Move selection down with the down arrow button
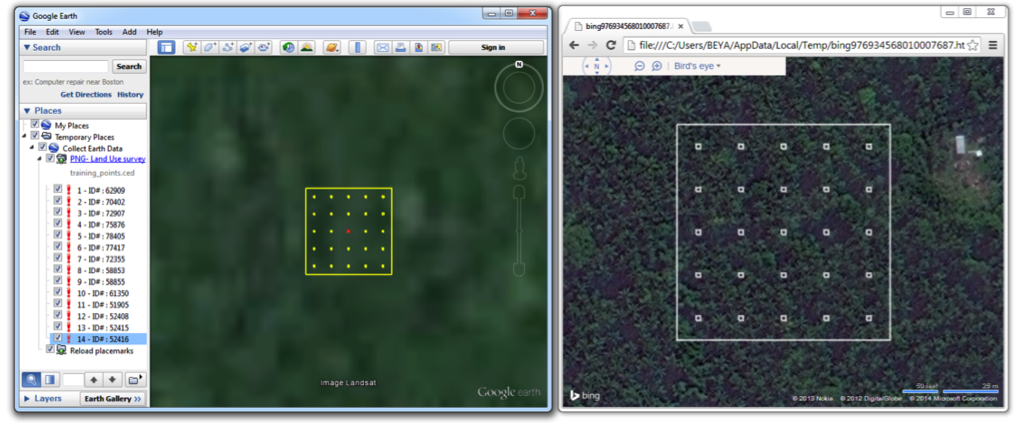 pyautogui.click(x=112, y=379)
